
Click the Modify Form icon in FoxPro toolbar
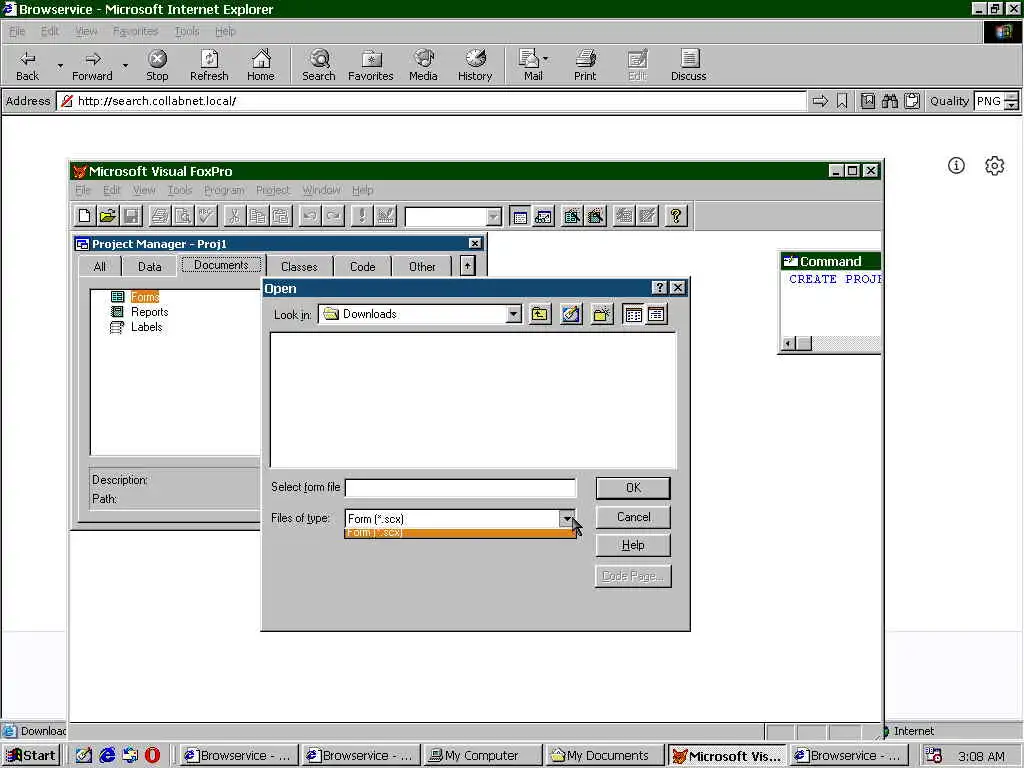pyautogui.click(x=385, y=216)
